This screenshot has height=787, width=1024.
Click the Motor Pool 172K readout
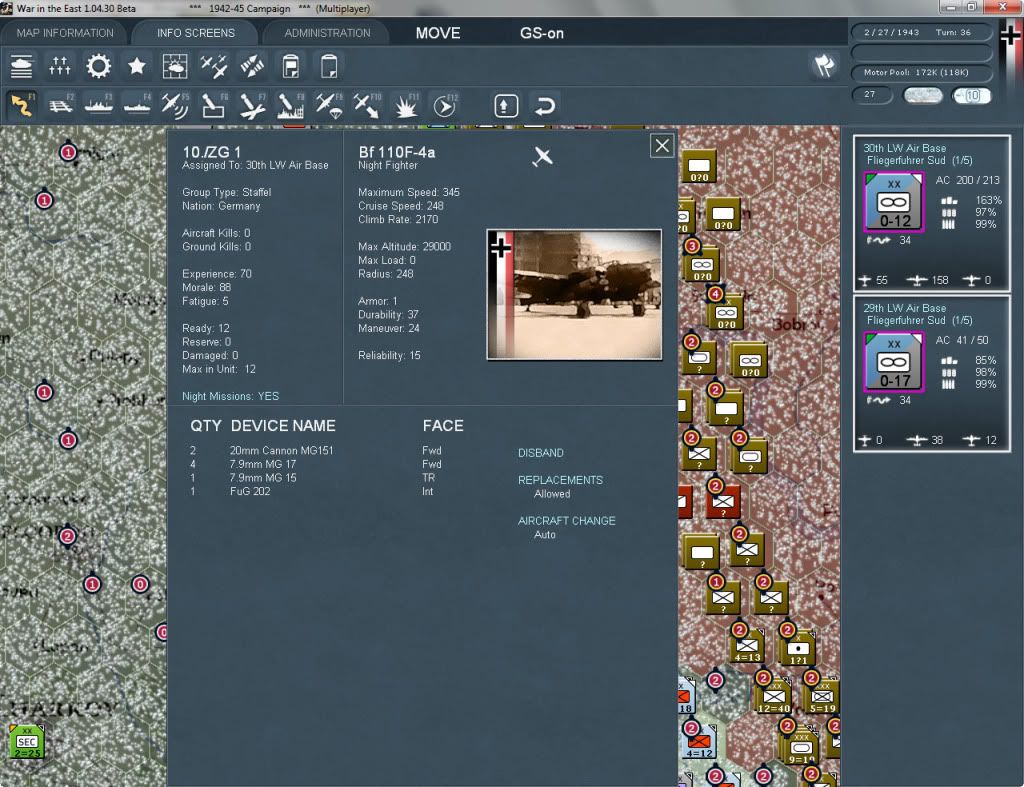921,72
